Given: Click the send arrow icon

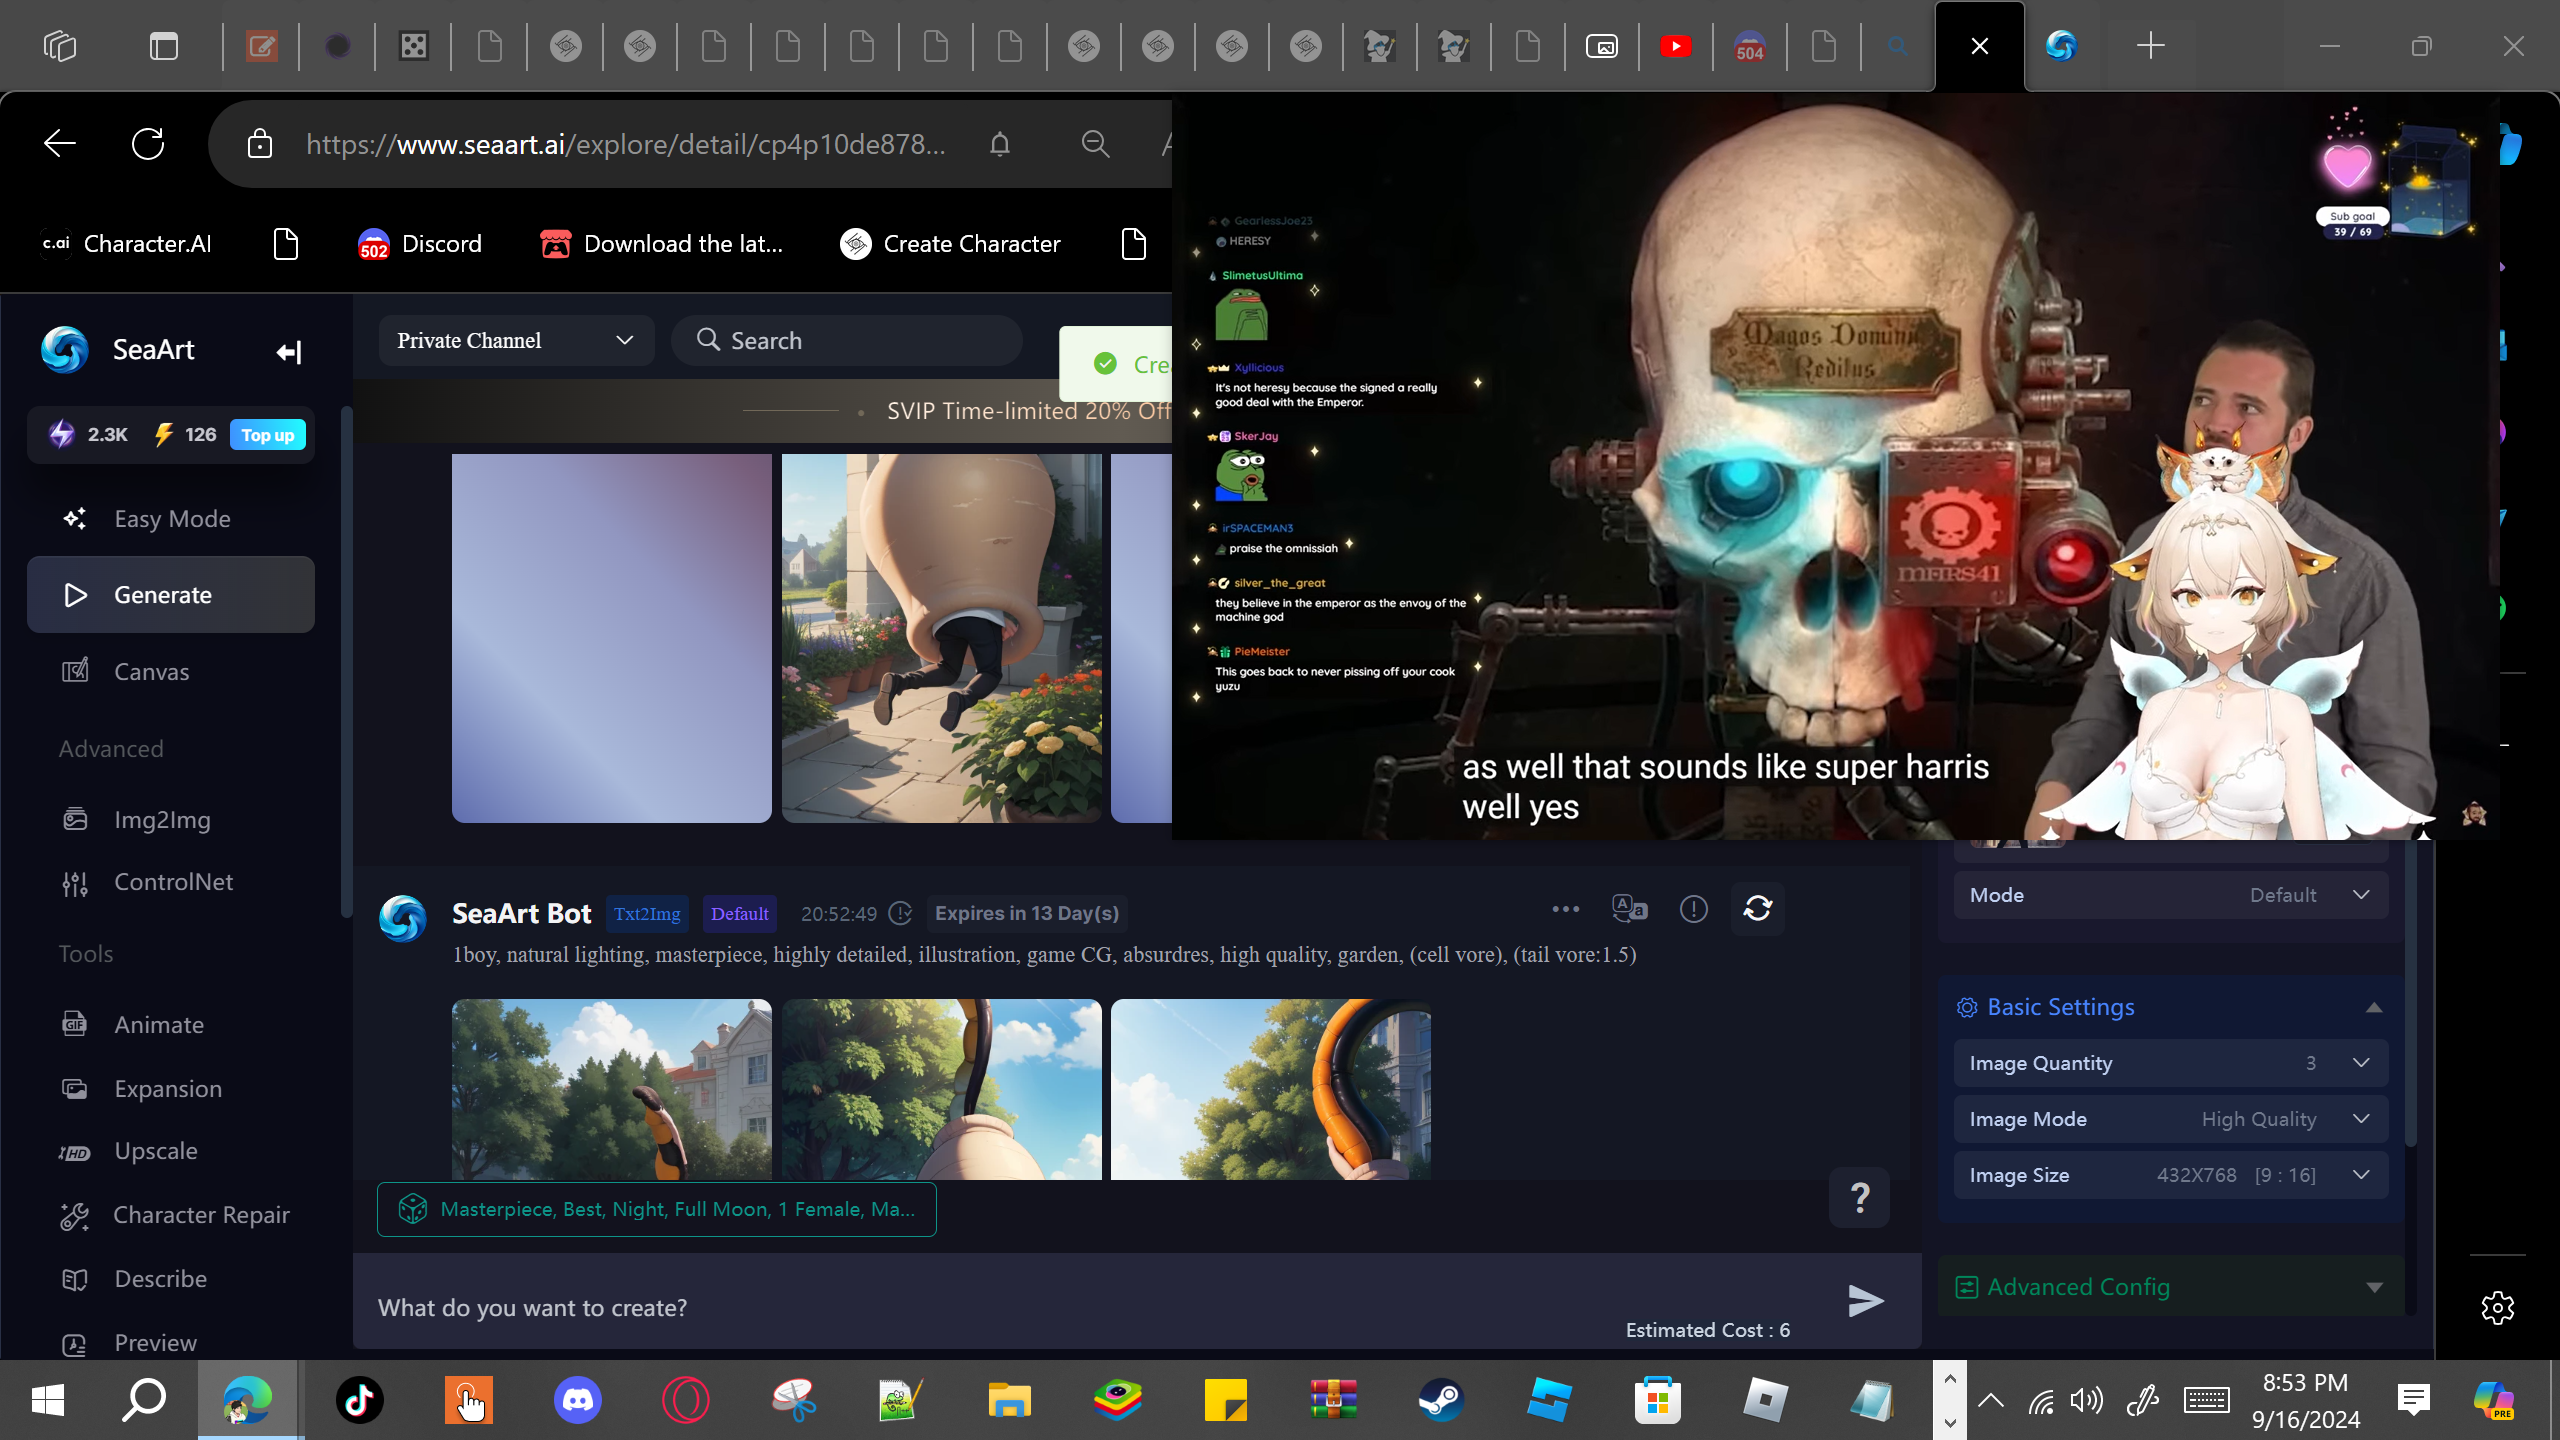Looking at the screenshot, I should pos(1865,1301).
